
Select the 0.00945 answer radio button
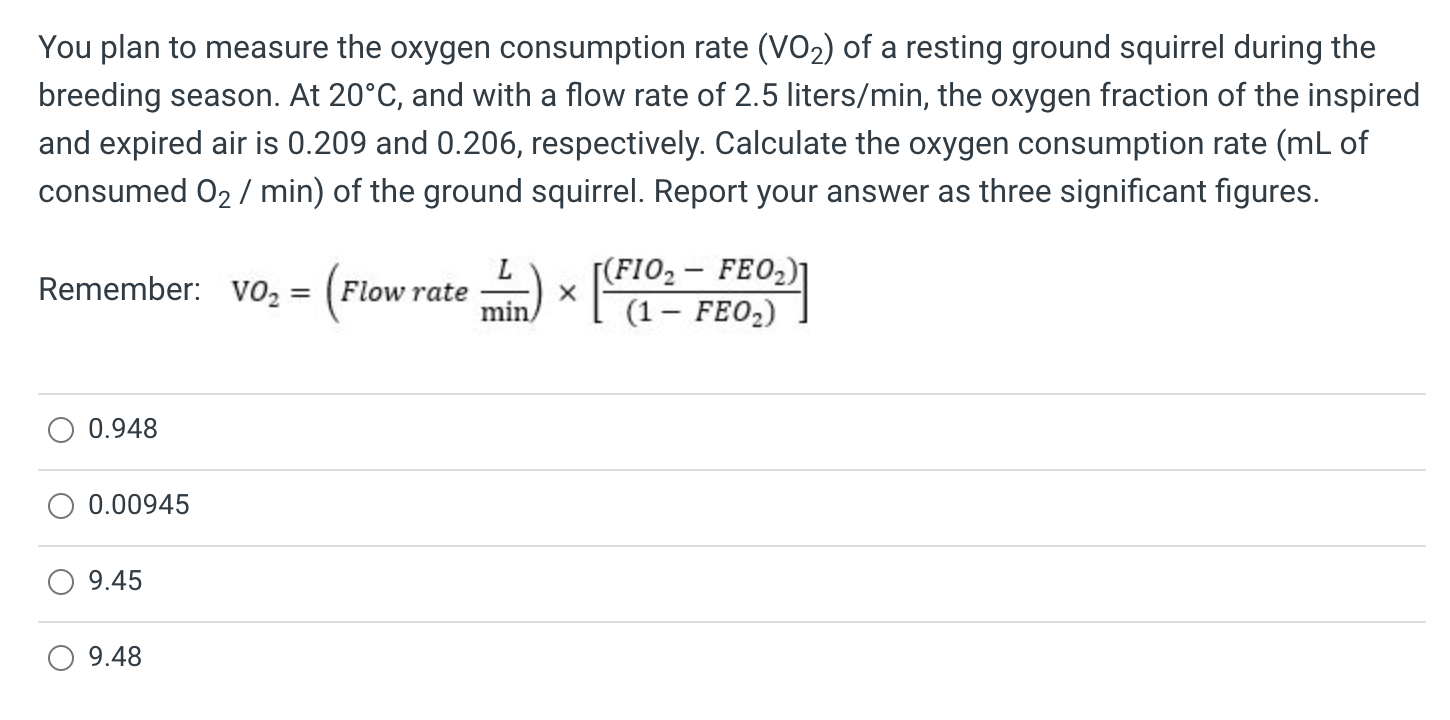(59, 505)
